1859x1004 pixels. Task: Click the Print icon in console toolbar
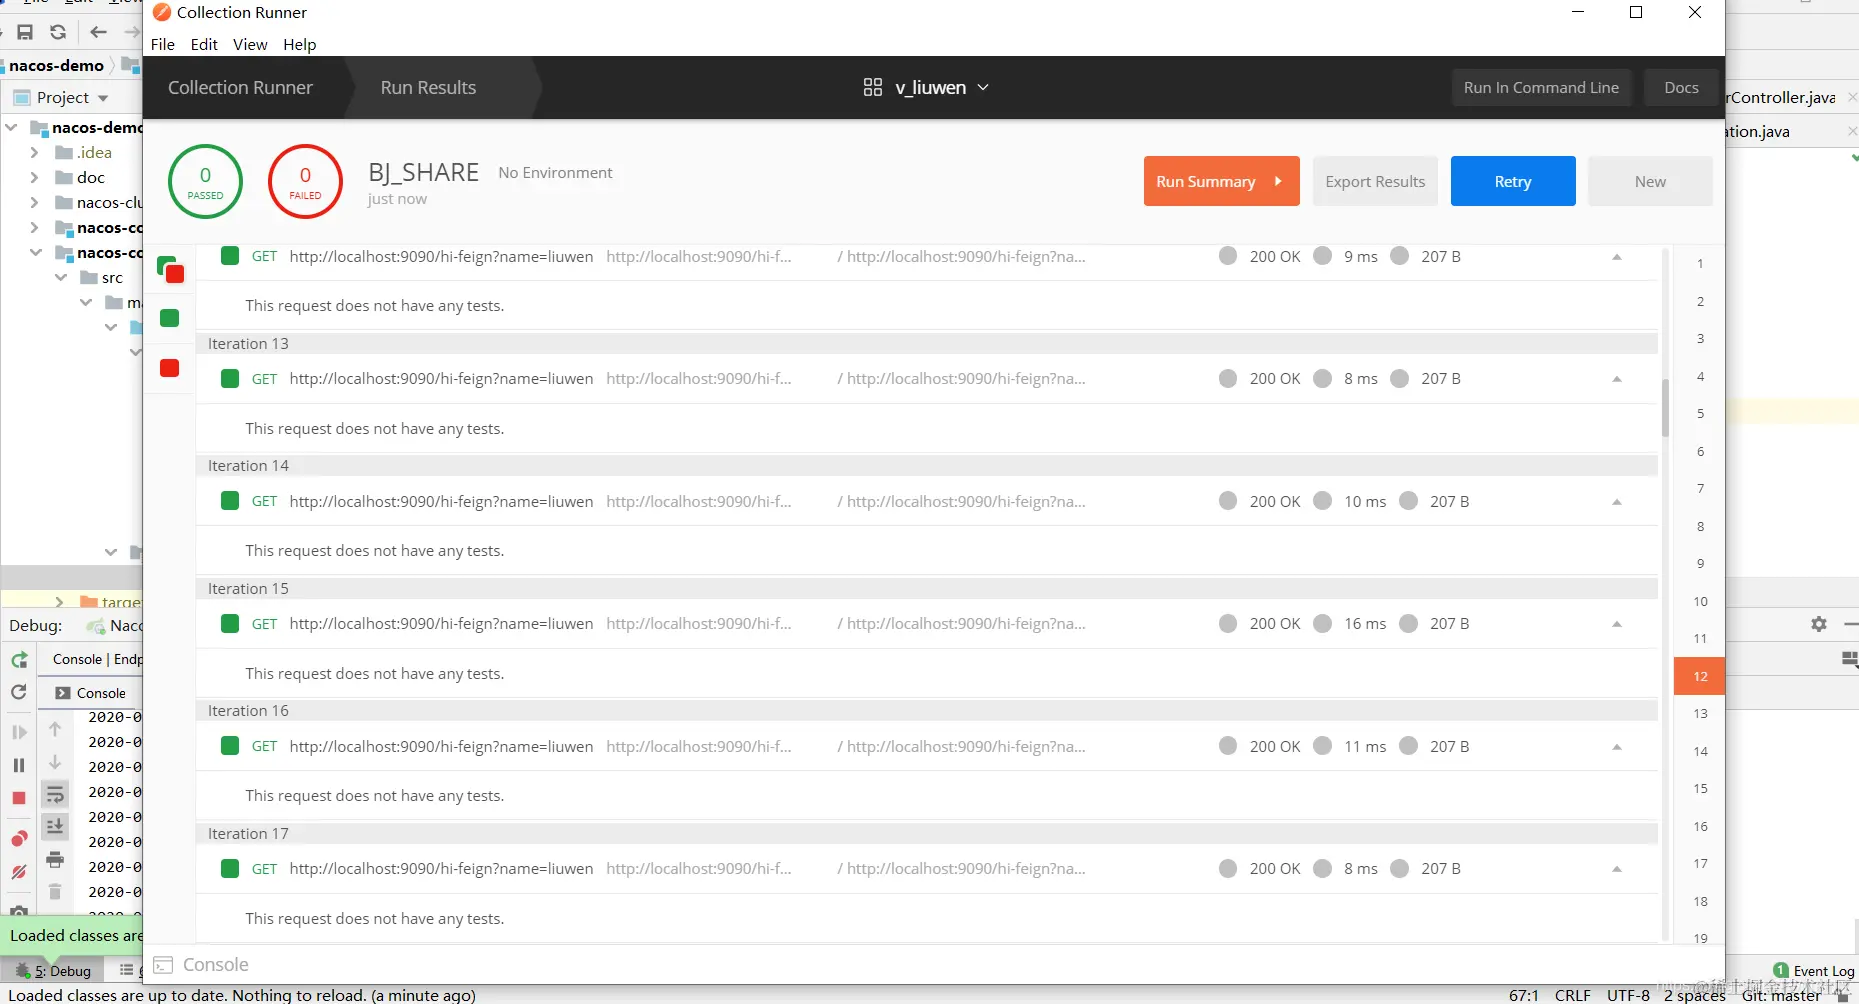pos(55,860)
